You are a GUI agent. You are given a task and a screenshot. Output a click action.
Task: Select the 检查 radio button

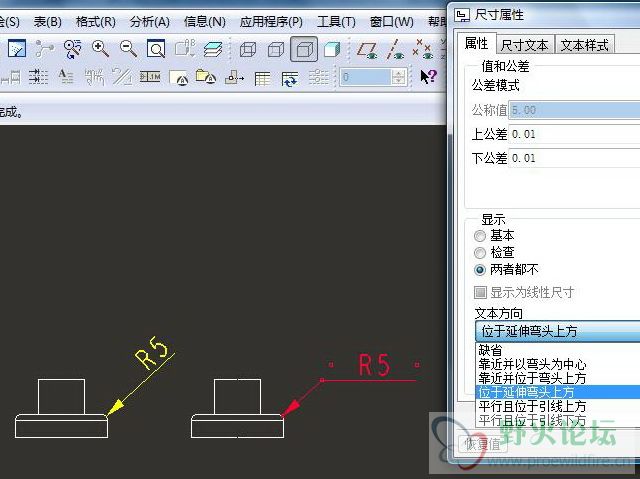(x=480, y=253)
